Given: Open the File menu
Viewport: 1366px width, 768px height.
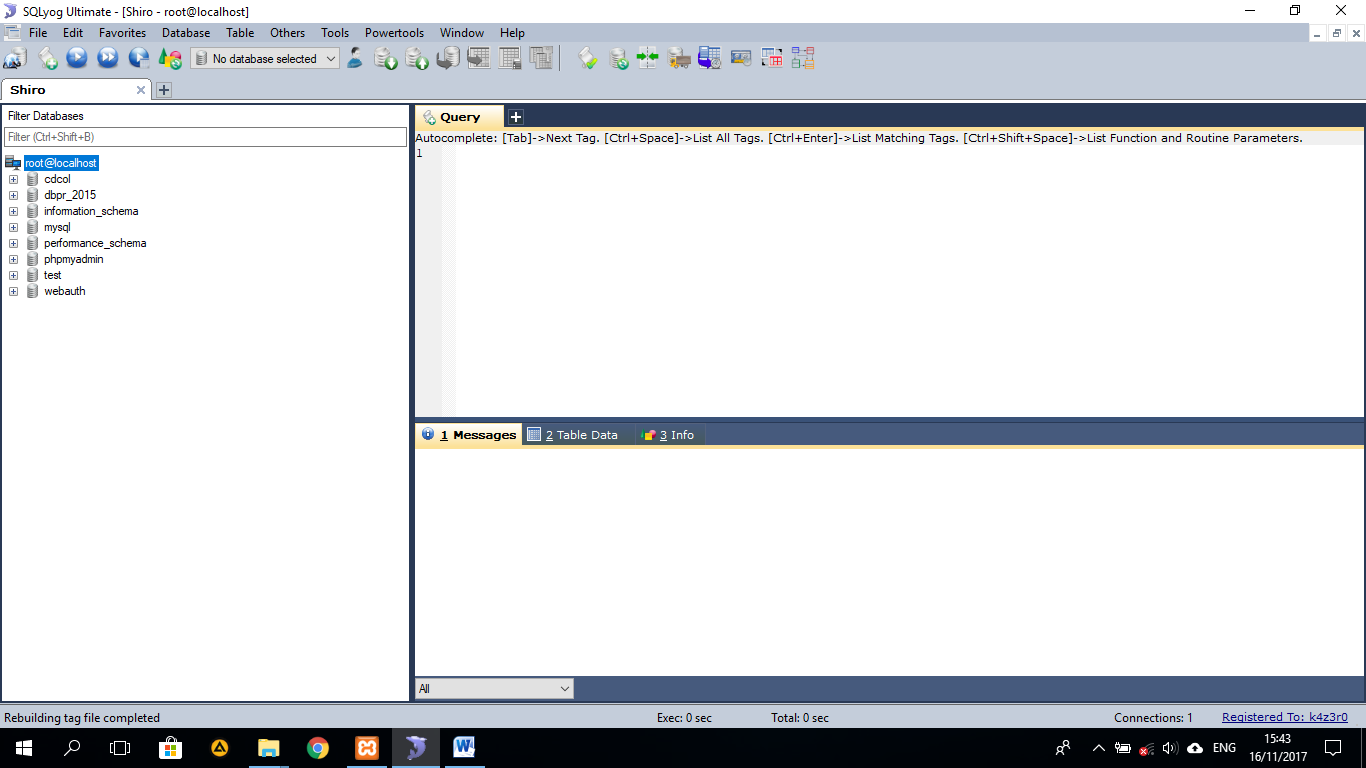Looking at the screenshot, I should pyautogui.click(x=38, y=33).
